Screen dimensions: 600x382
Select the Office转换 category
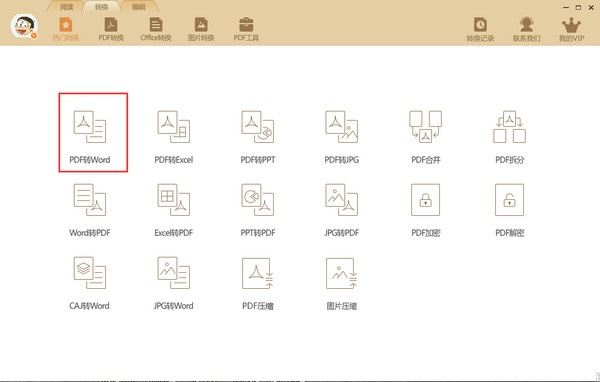point(156,29)
